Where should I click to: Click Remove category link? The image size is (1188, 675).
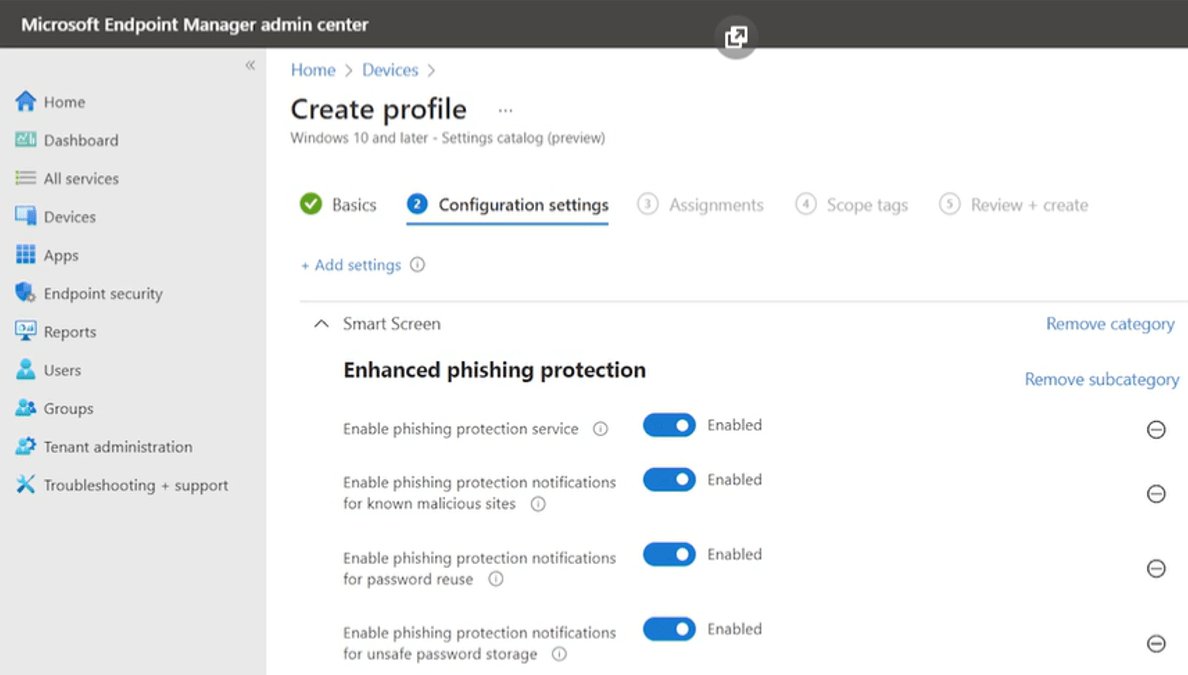(1110, 323)
